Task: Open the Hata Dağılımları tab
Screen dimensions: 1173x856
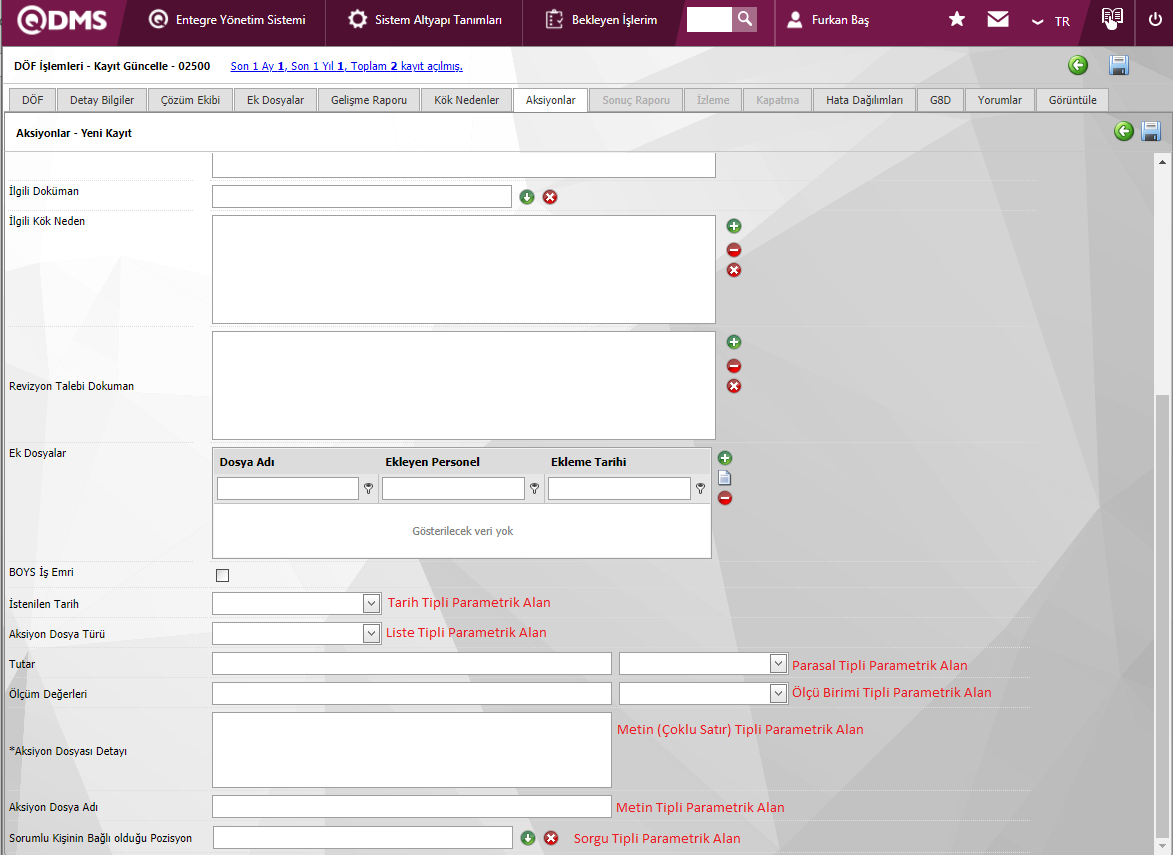Action: (864, 100)
